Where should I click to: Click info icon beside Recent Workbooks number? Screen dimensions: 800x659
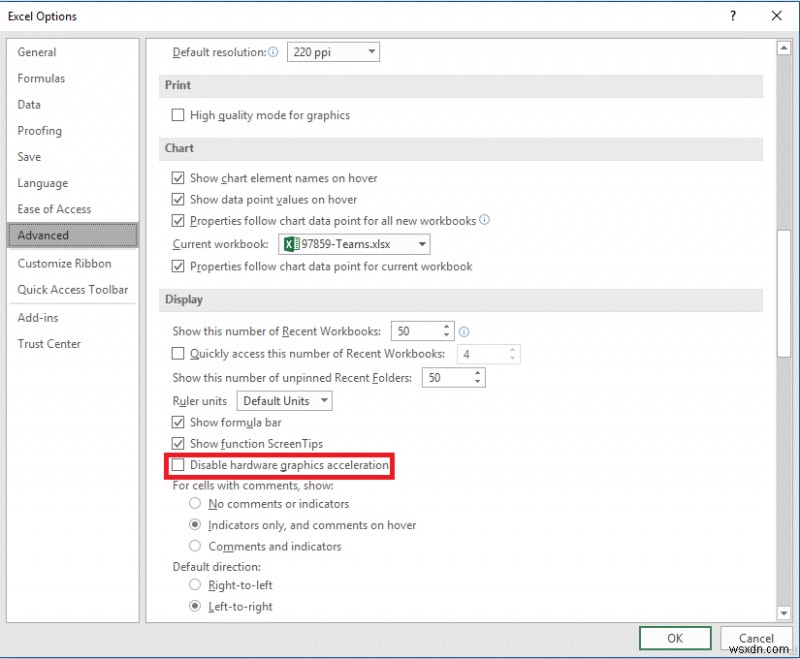click(x=465, y=330)
